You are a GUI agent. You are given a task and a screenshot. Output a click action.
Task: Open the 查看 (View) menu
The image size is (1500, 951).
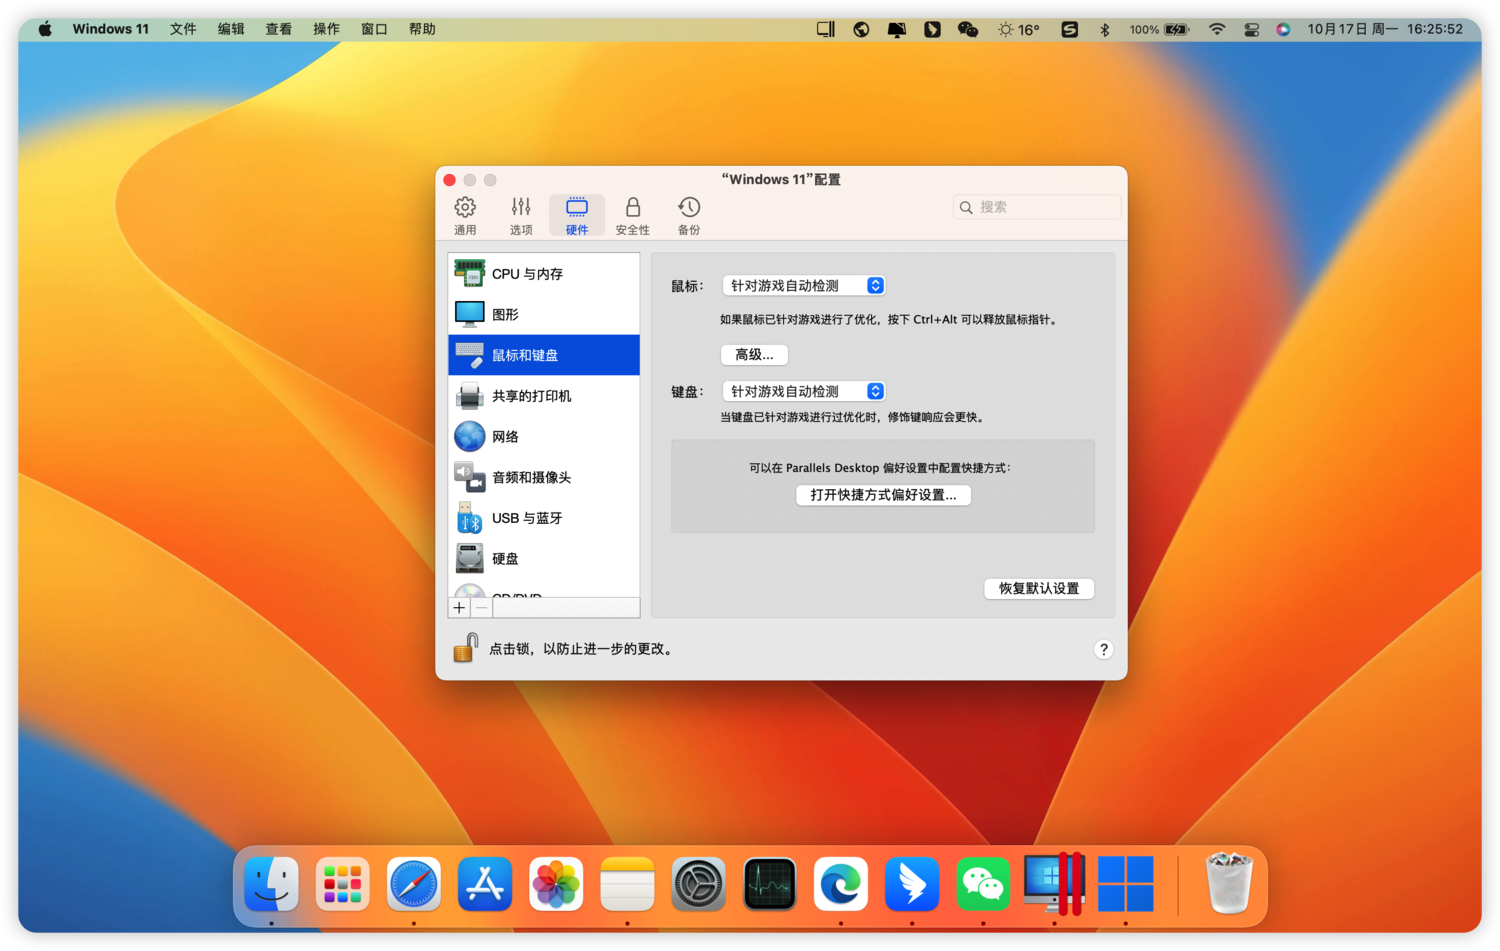[x=279, y=29]
